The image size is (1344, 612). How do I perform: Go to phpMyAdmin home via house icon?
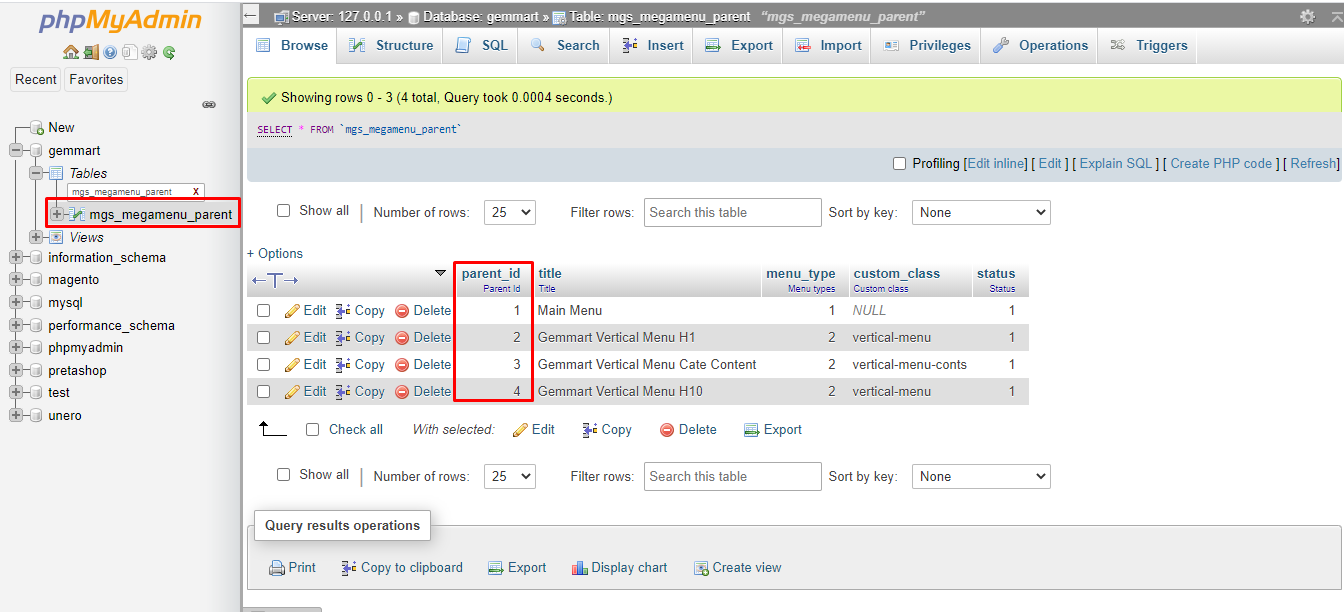[x=70, y=52]
